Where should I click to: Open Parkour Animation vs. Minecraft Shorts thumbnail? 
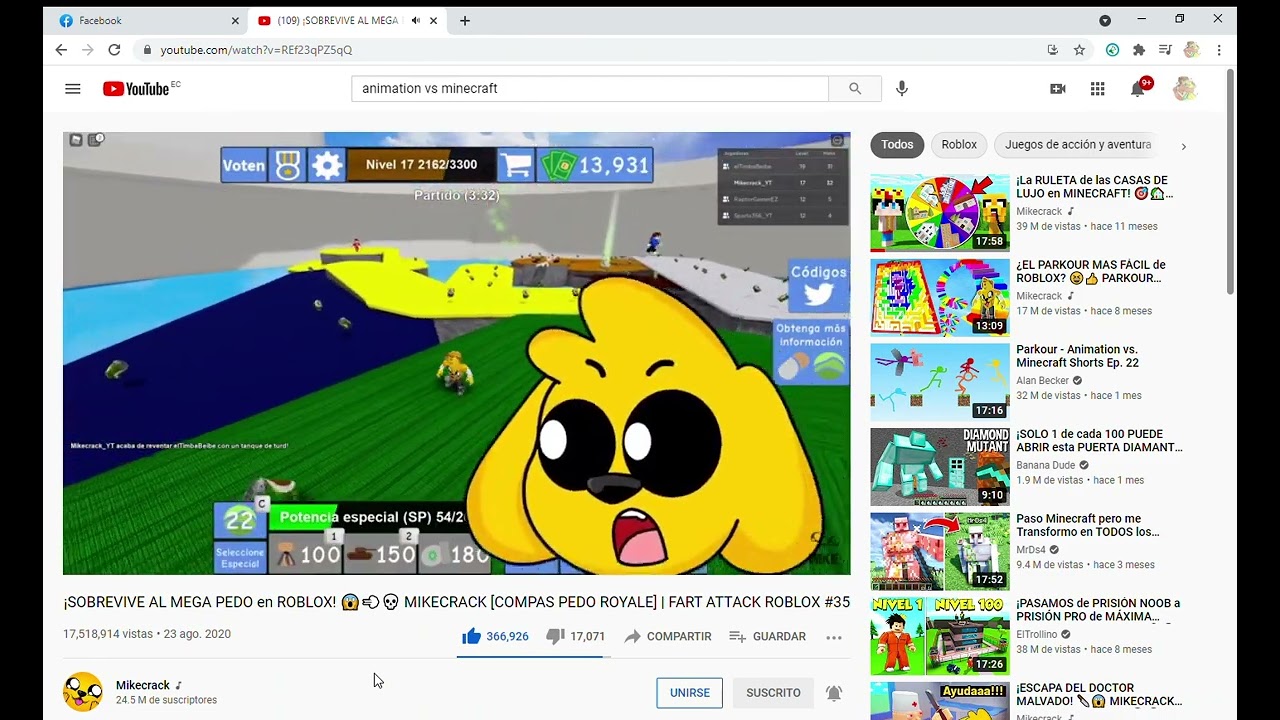940,382
